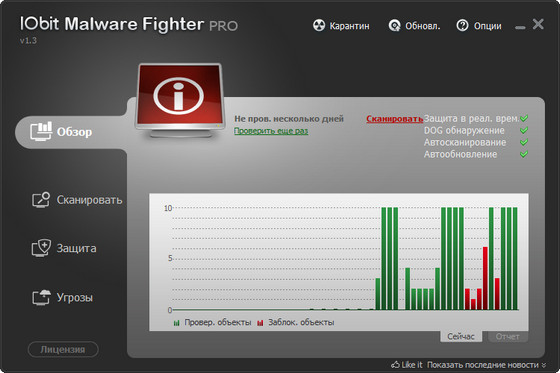Open the Карантин radiation icon
The width and height of the screenshot is (560, 373).
point(319,25)
